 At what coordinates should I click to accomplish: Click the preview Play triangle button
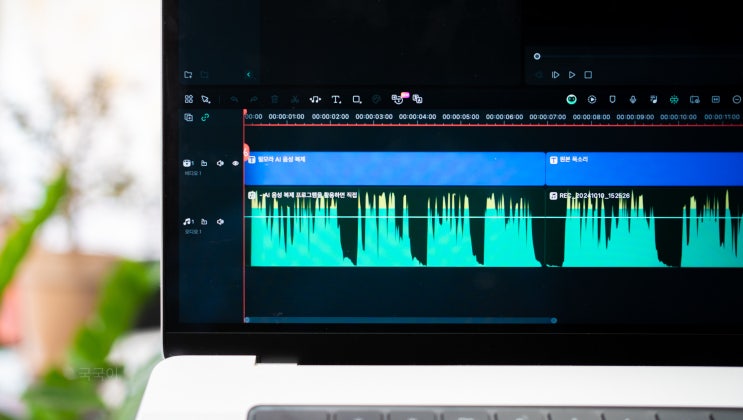[572, 75]
